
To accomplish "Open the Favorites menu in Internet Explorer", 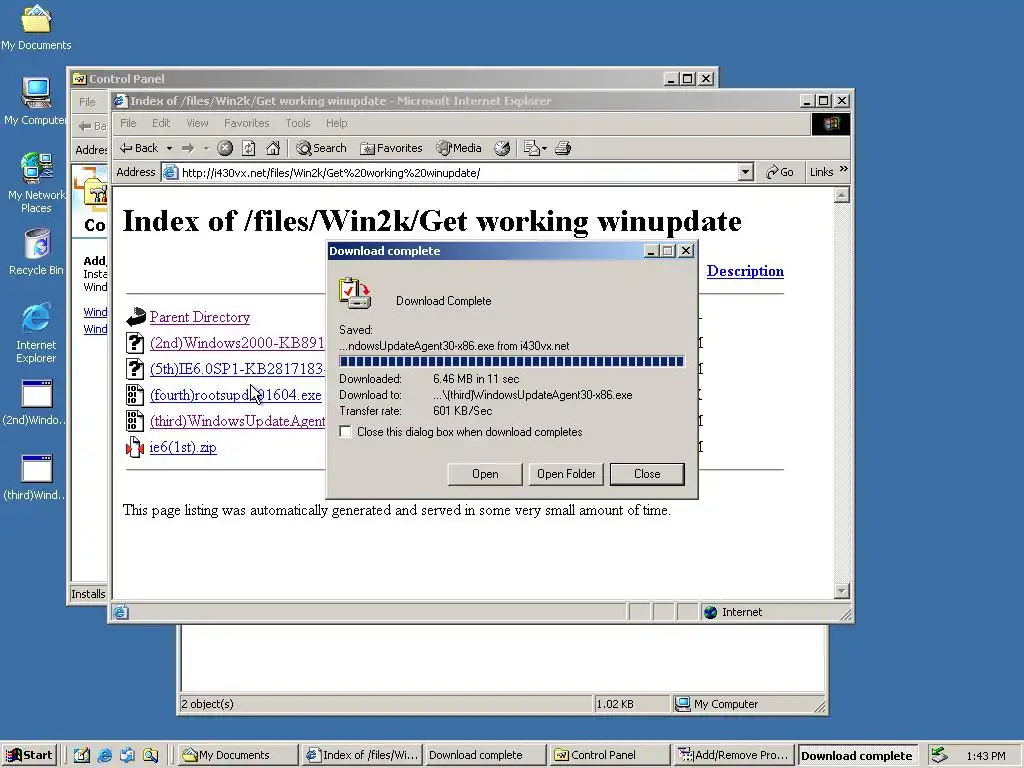I will coord(246,123).
